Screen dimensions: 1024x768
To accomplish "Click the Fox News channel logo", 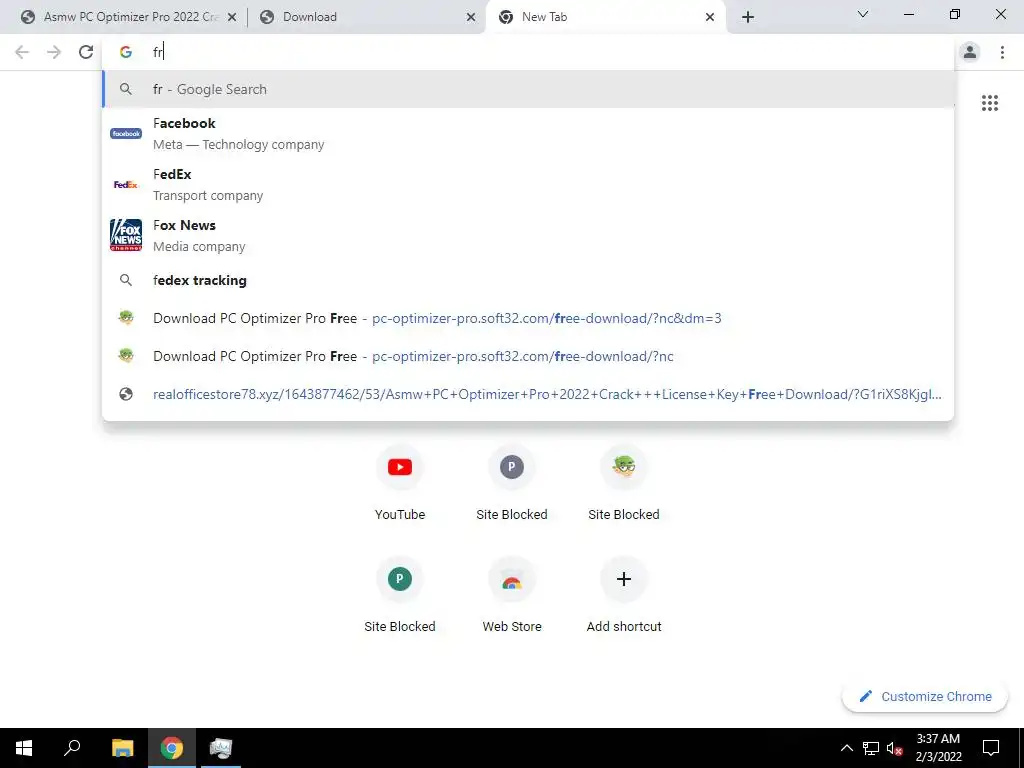I will point(126,235).
